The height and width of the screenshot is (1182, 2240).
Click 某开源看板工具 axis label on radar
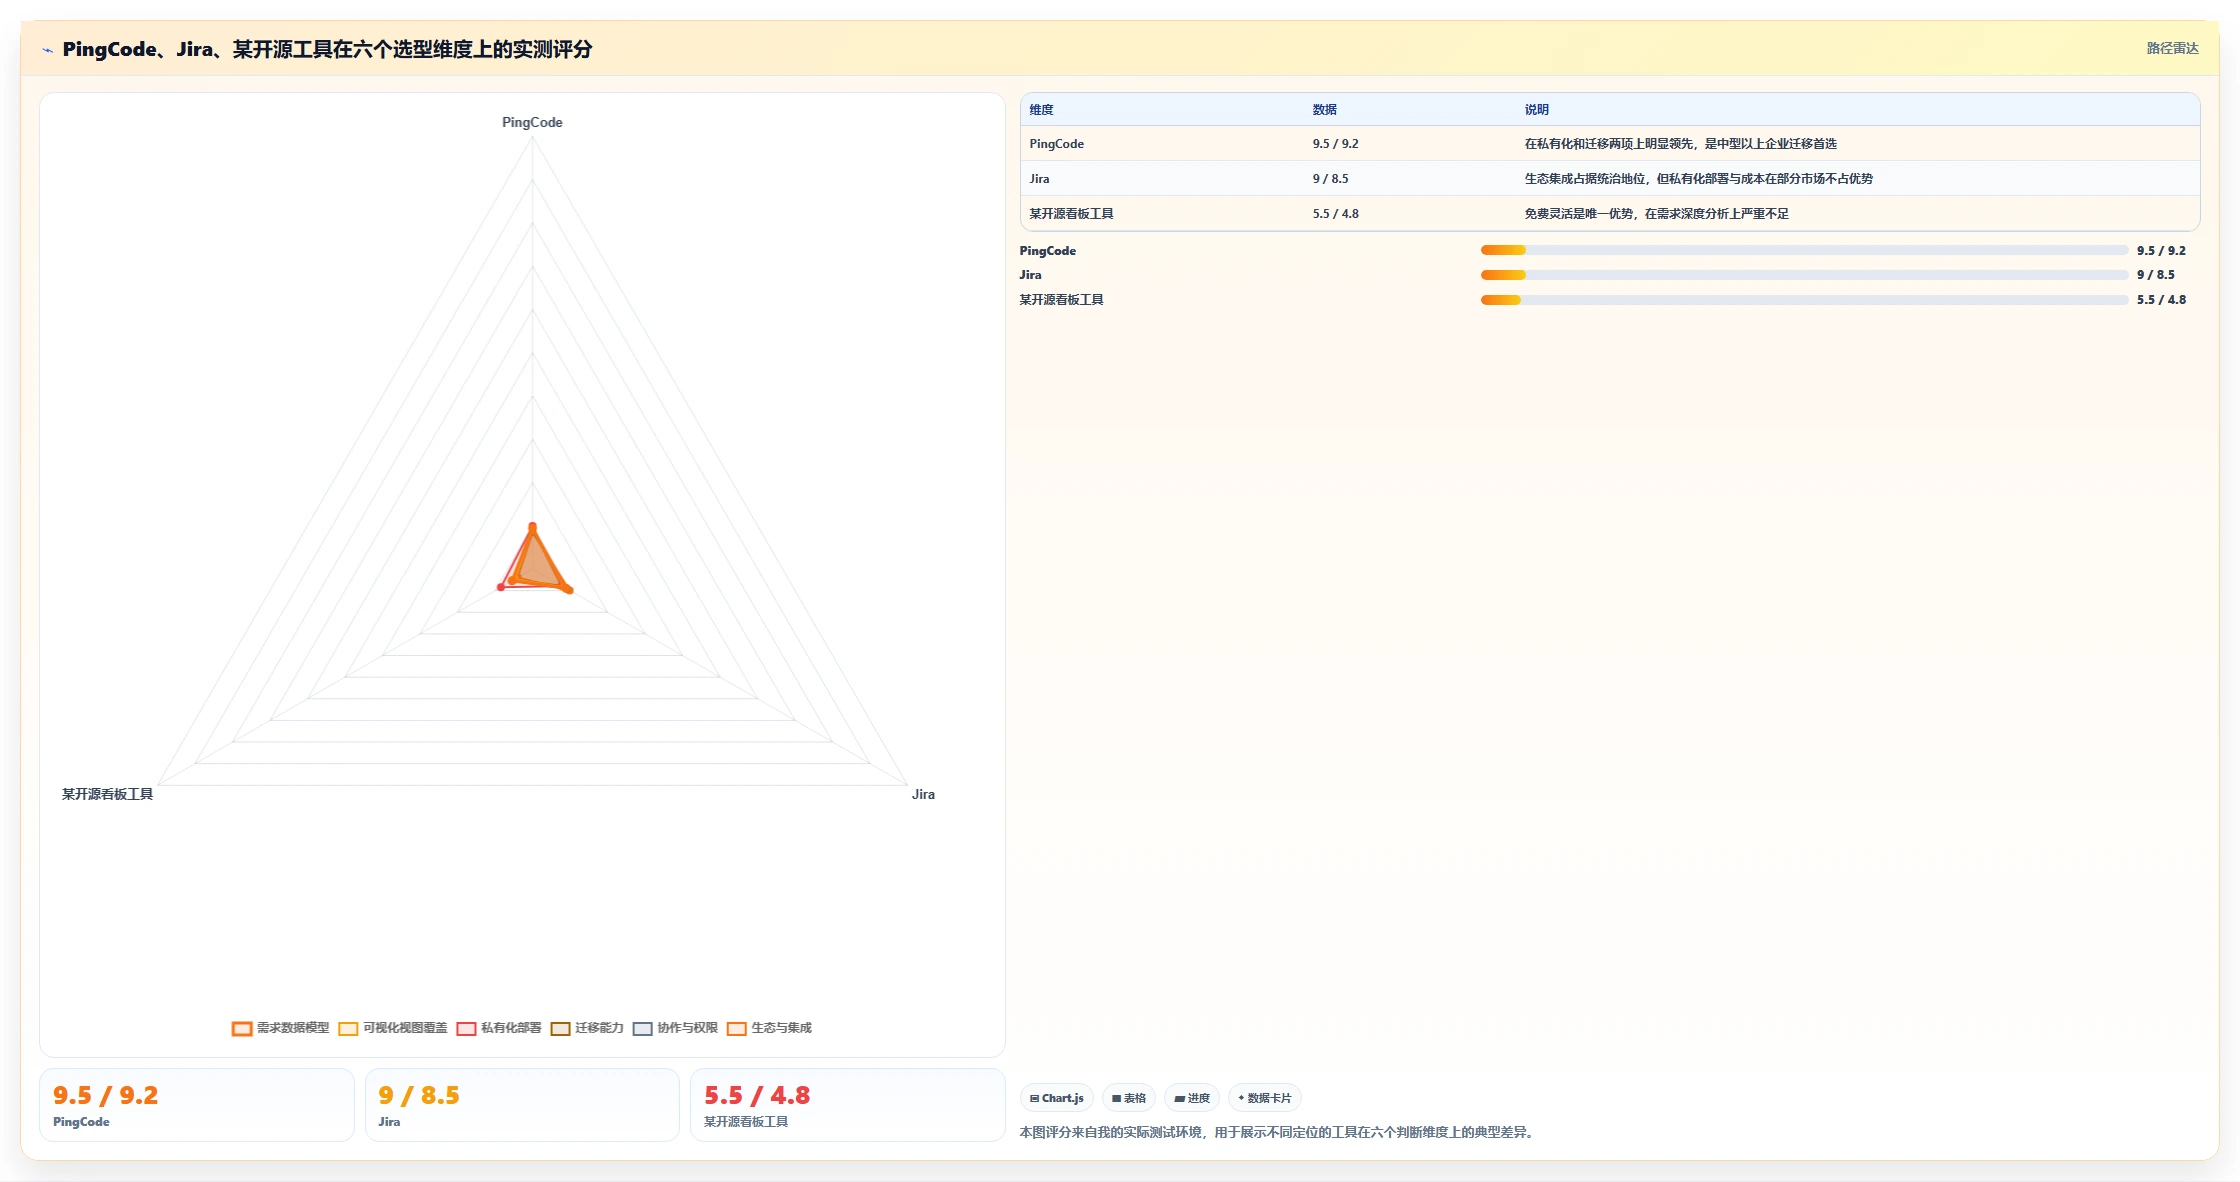coord(107,794)
